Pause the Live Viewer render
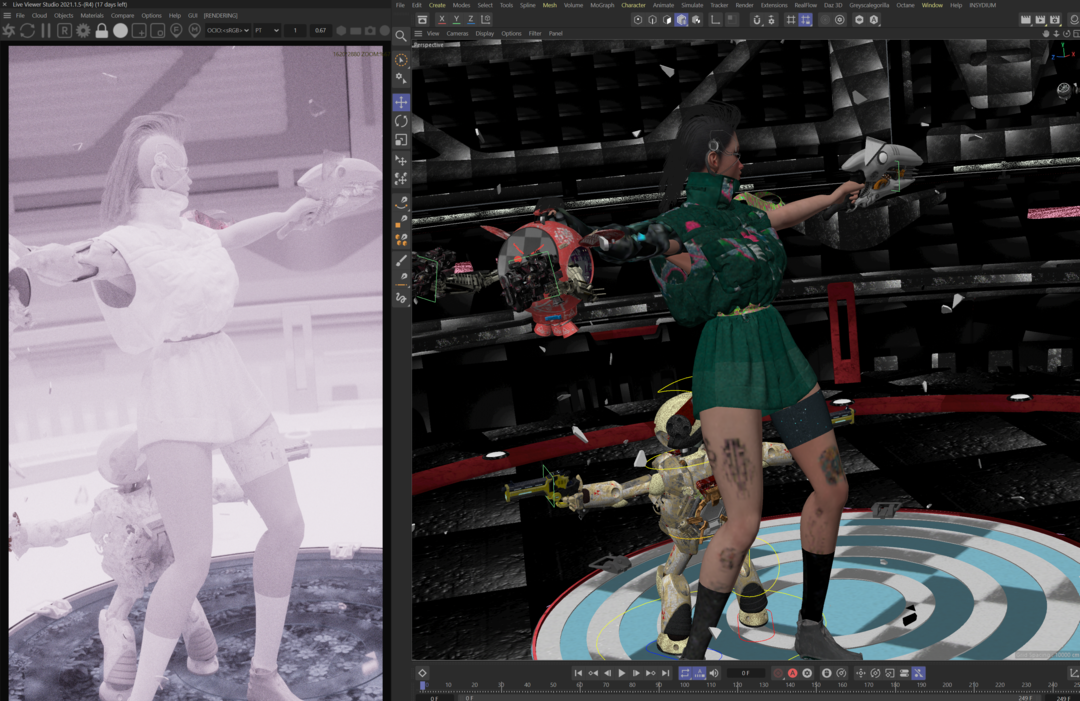 (x=45, y=30)
